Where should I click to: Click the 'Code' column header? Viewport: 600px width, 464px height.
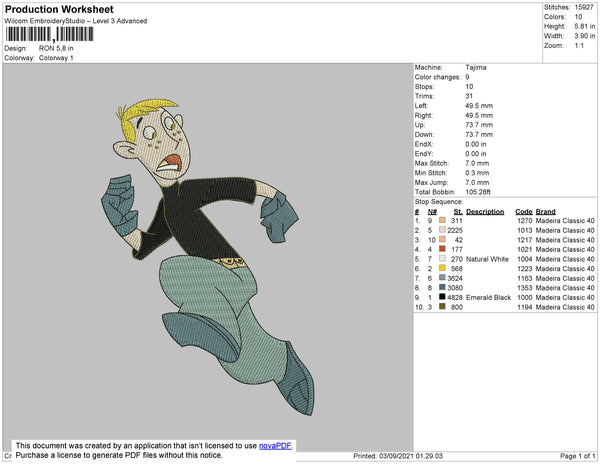pyautogui.click(x=524, y=212)
